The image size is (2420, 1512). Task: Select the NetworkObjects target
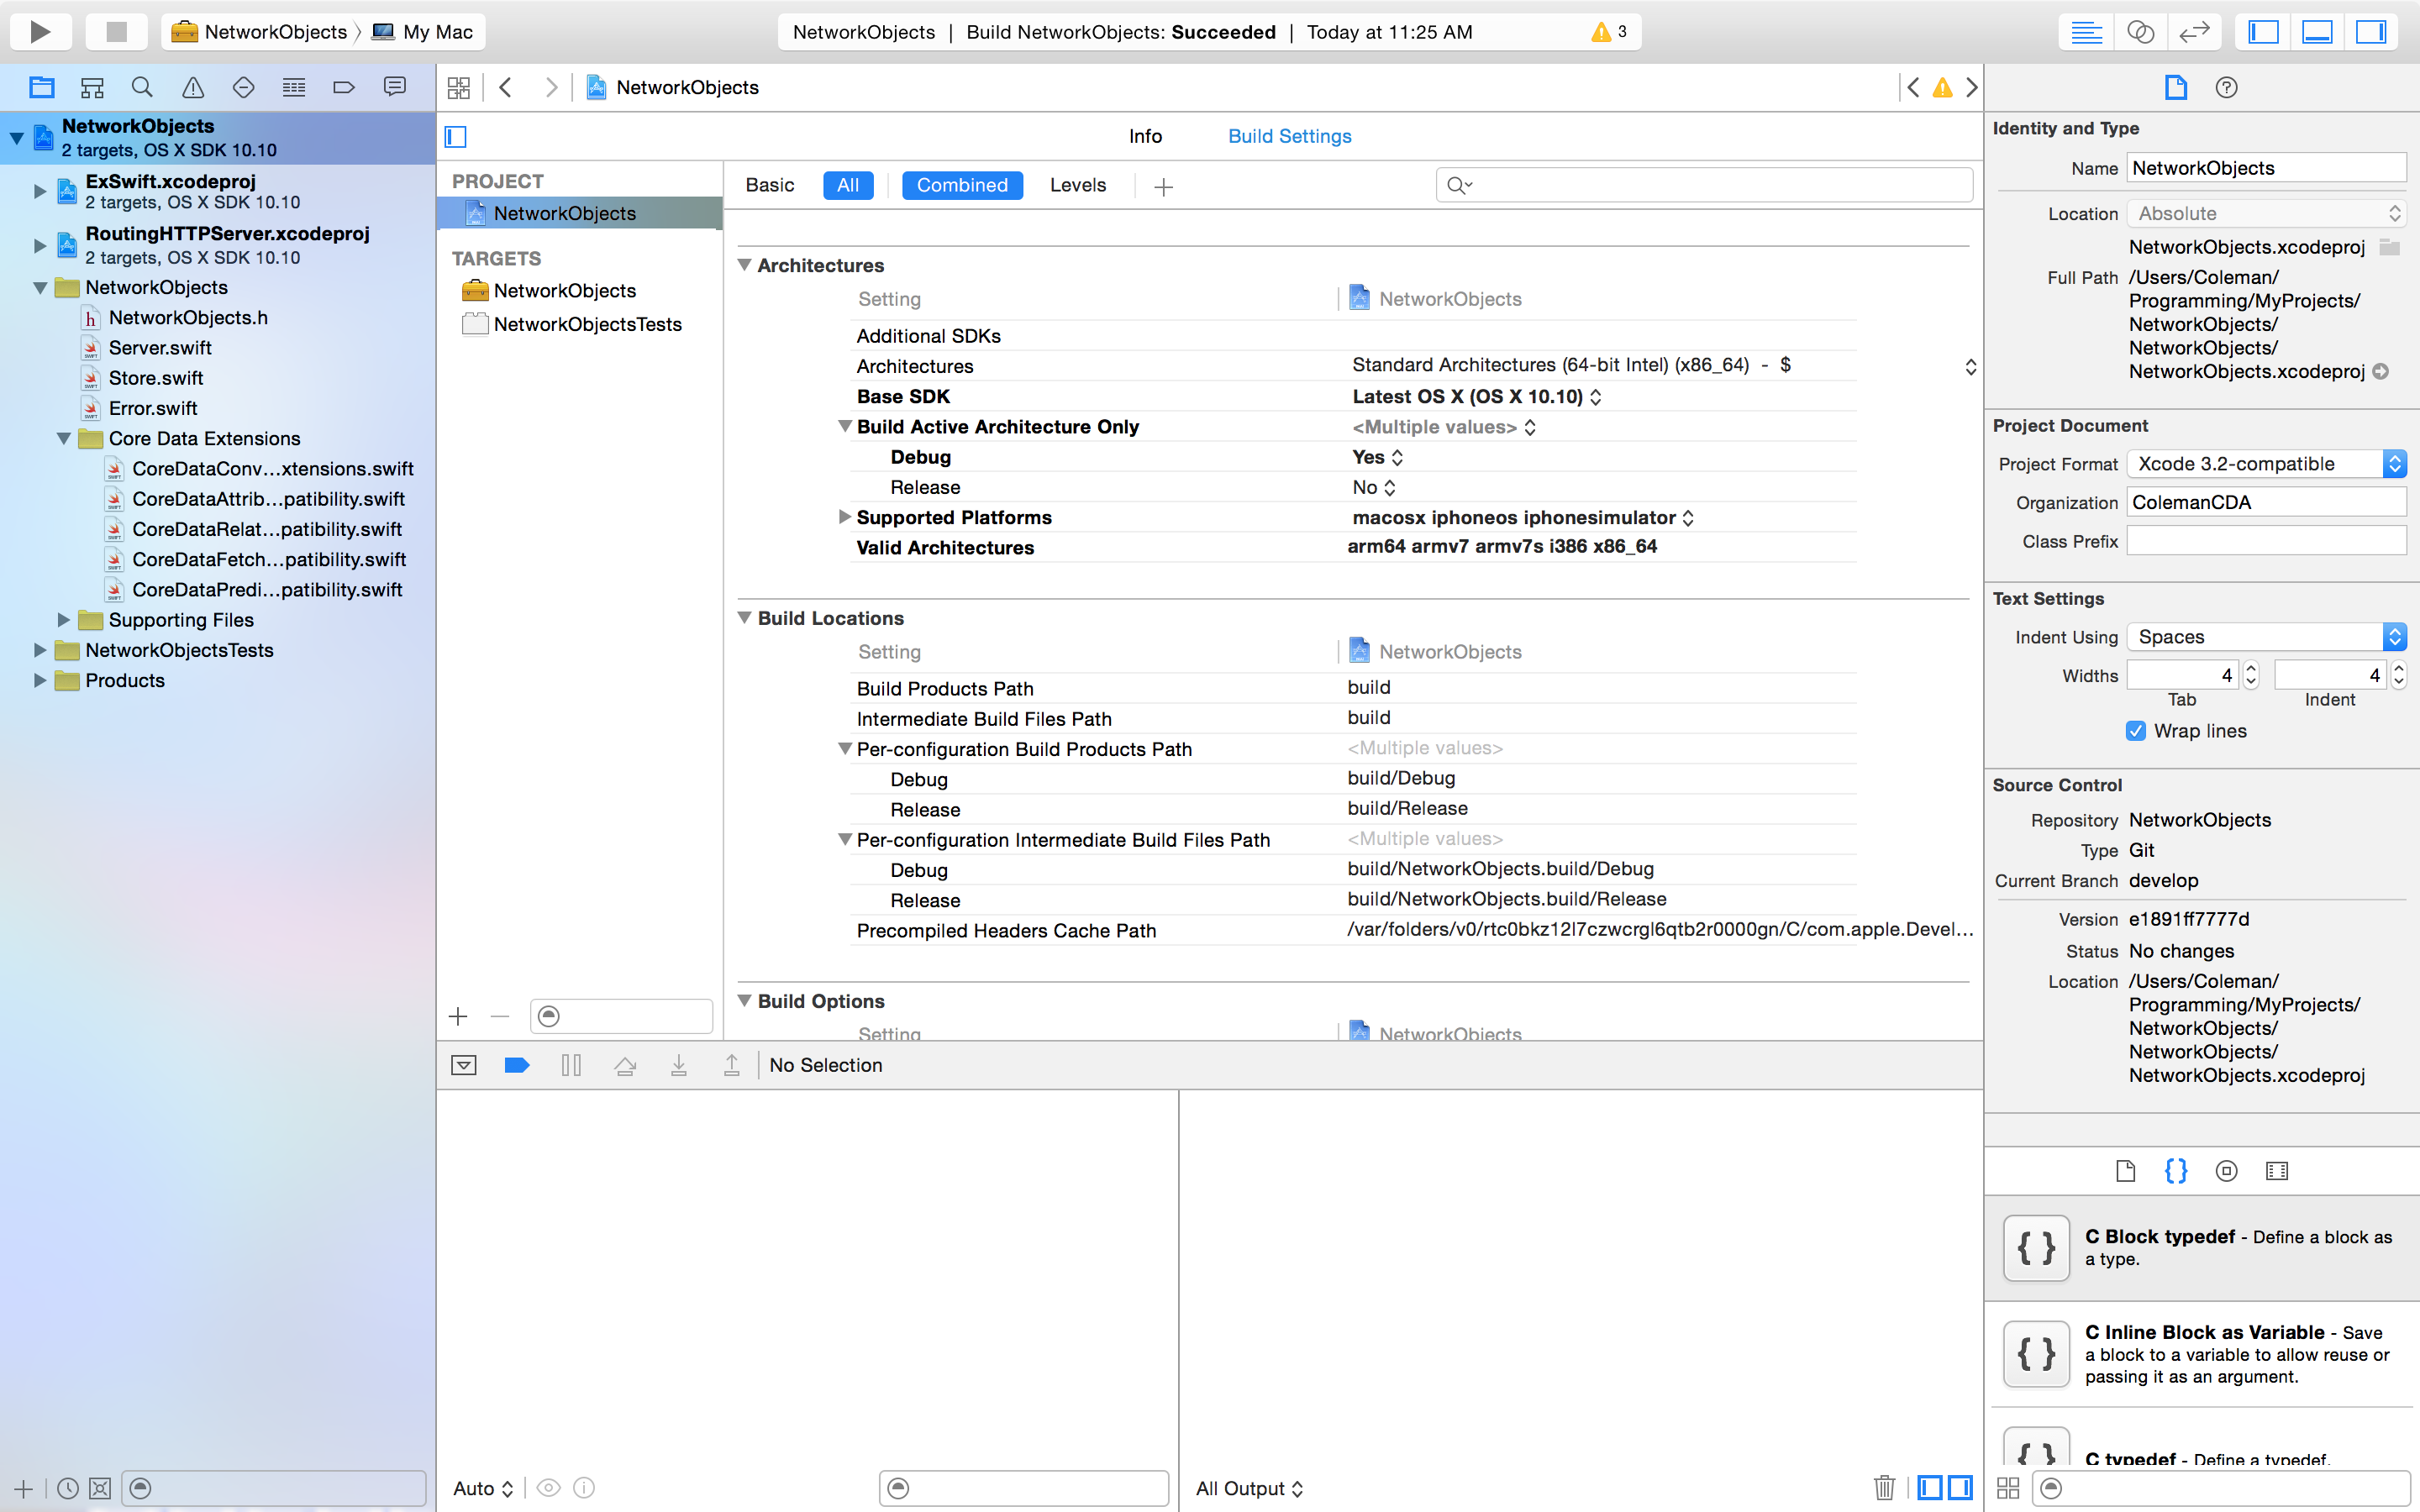click(564, 290)
